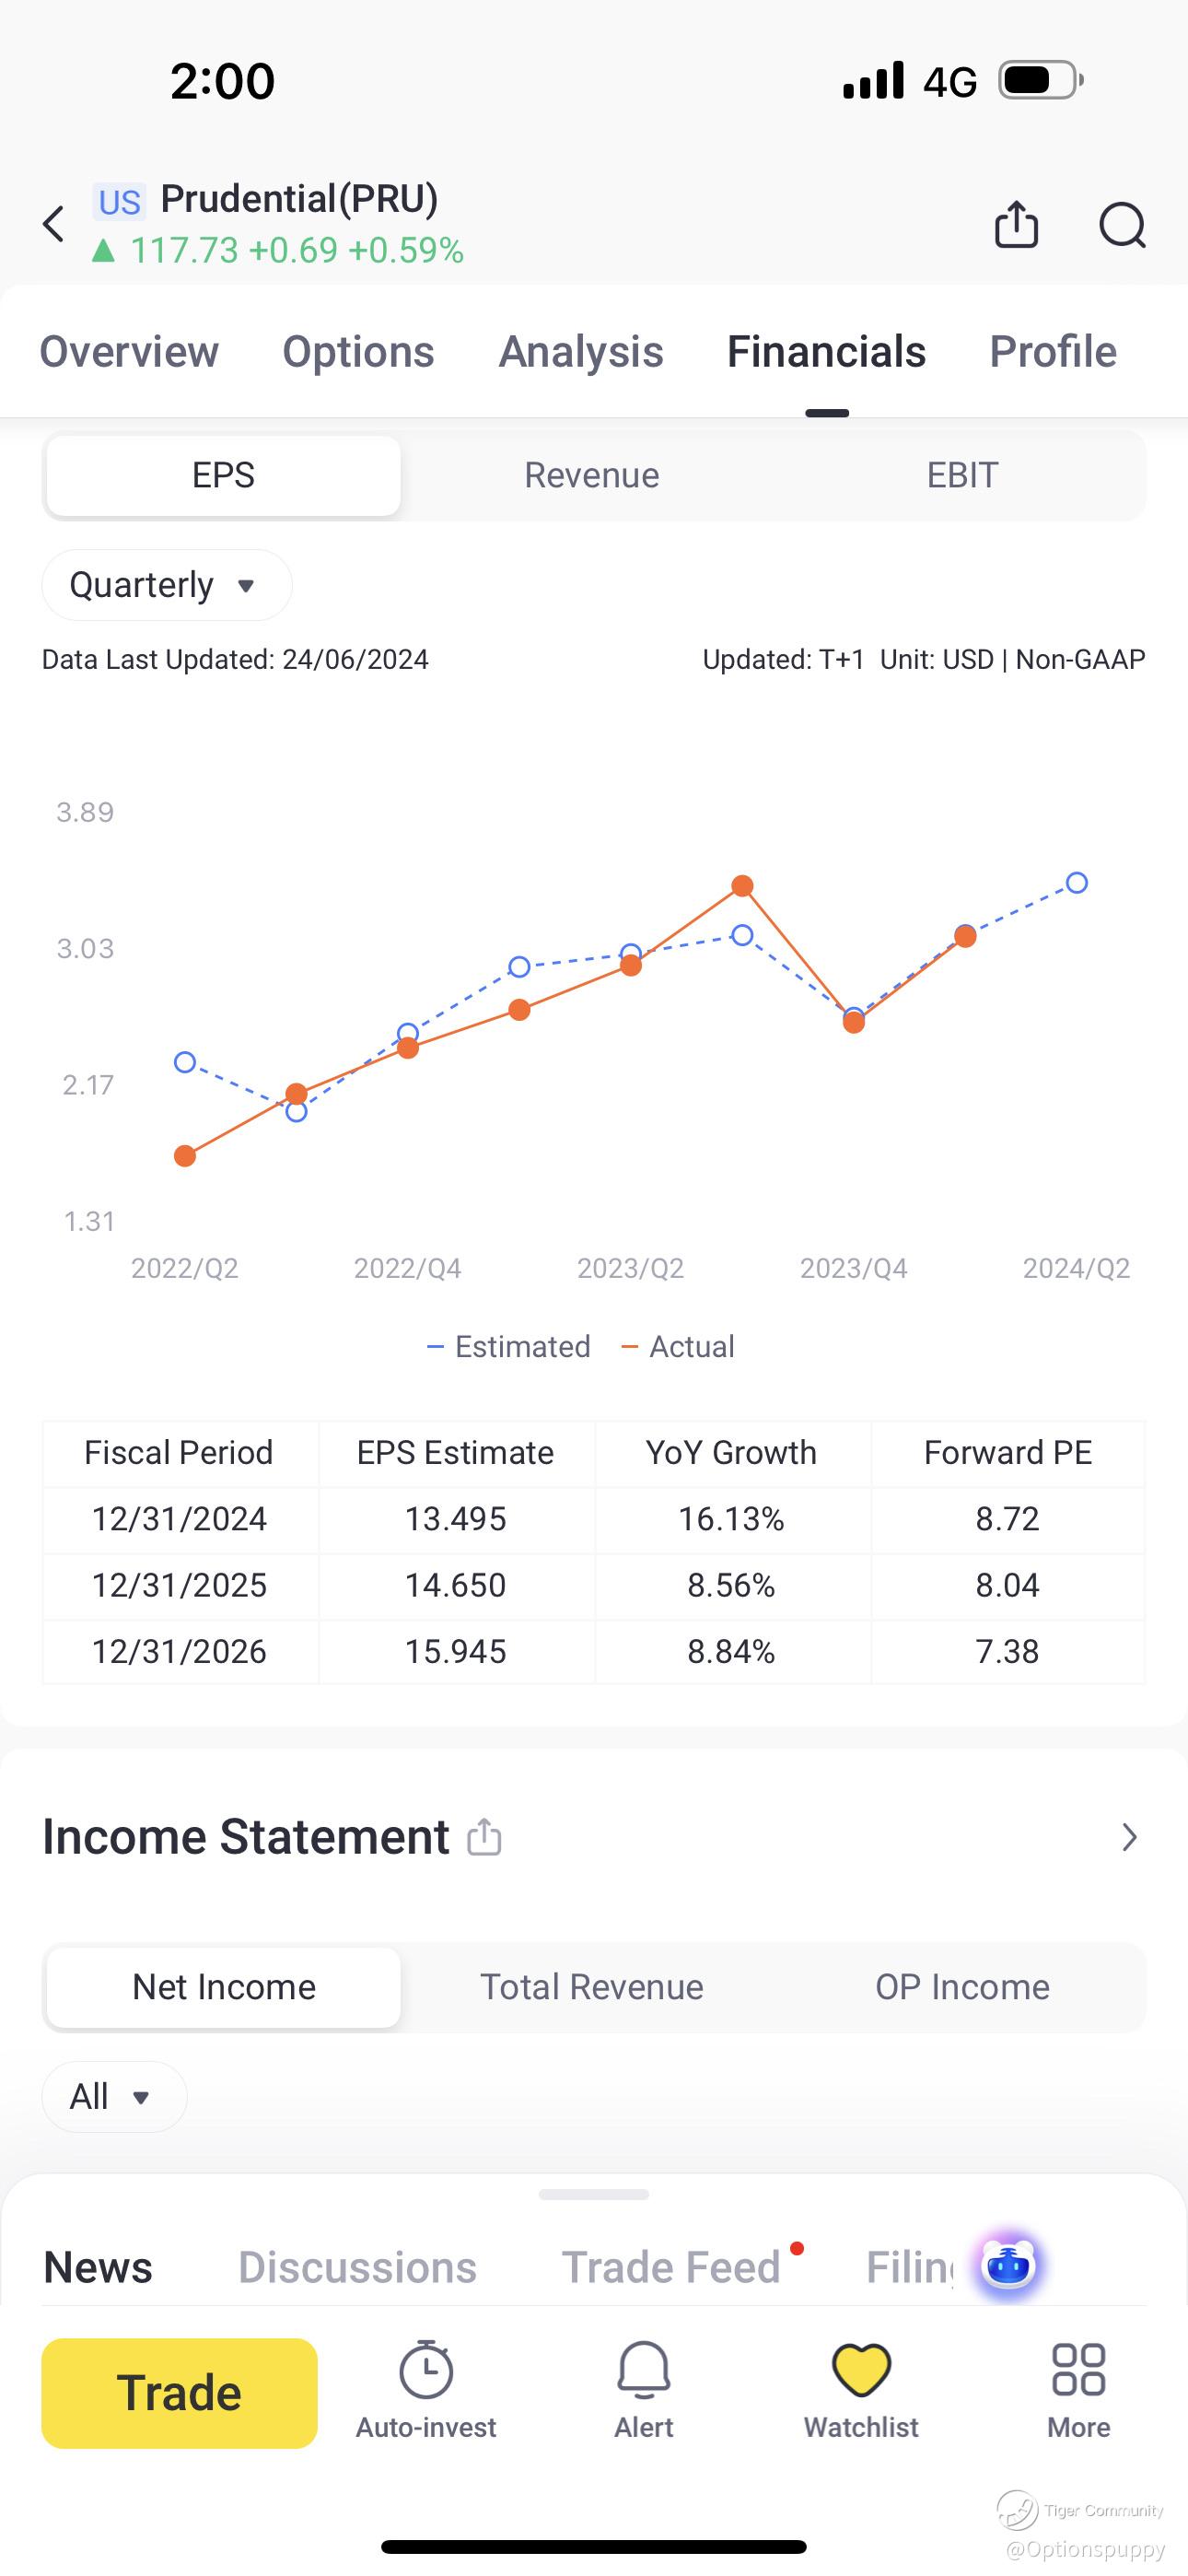
Task: Switch chart to EBIT segment
Action: [962, 475]
